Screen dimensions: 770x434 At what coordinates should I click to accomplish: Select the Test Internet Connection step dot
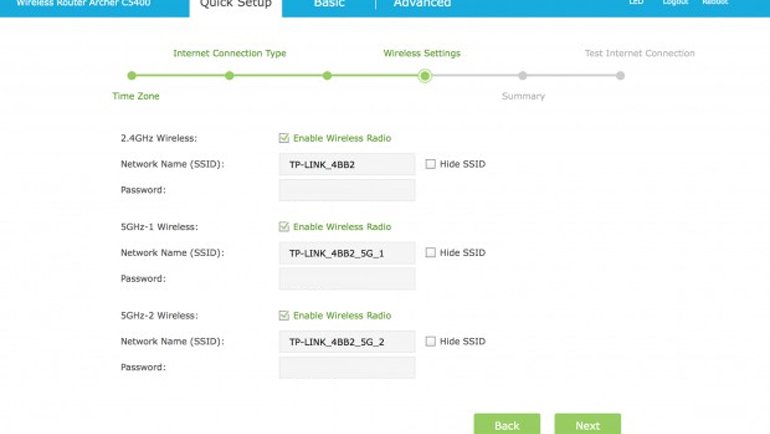[620, 75]
